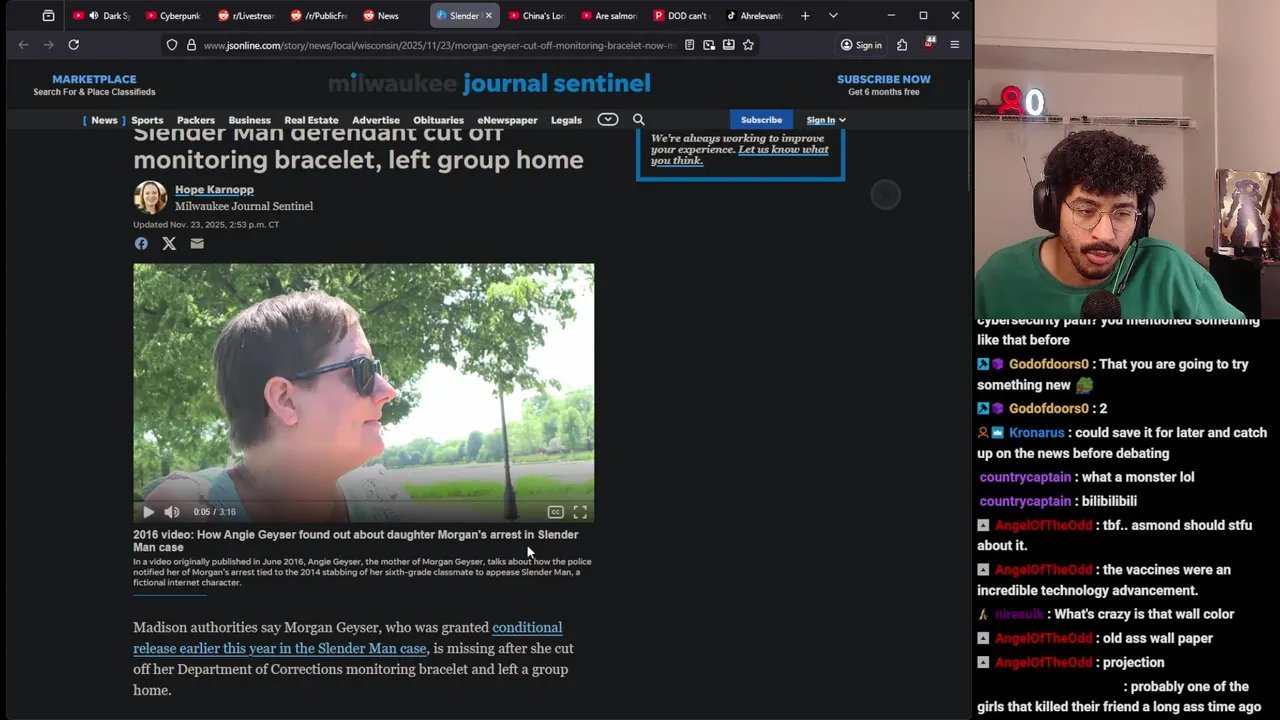The image size is (1280, 720).
Task: Select the Packers nav item
Action: 196,120
